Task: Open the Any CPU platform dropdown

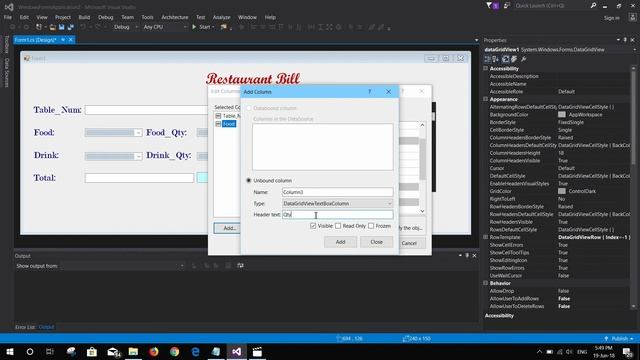Action: point(165,27)
